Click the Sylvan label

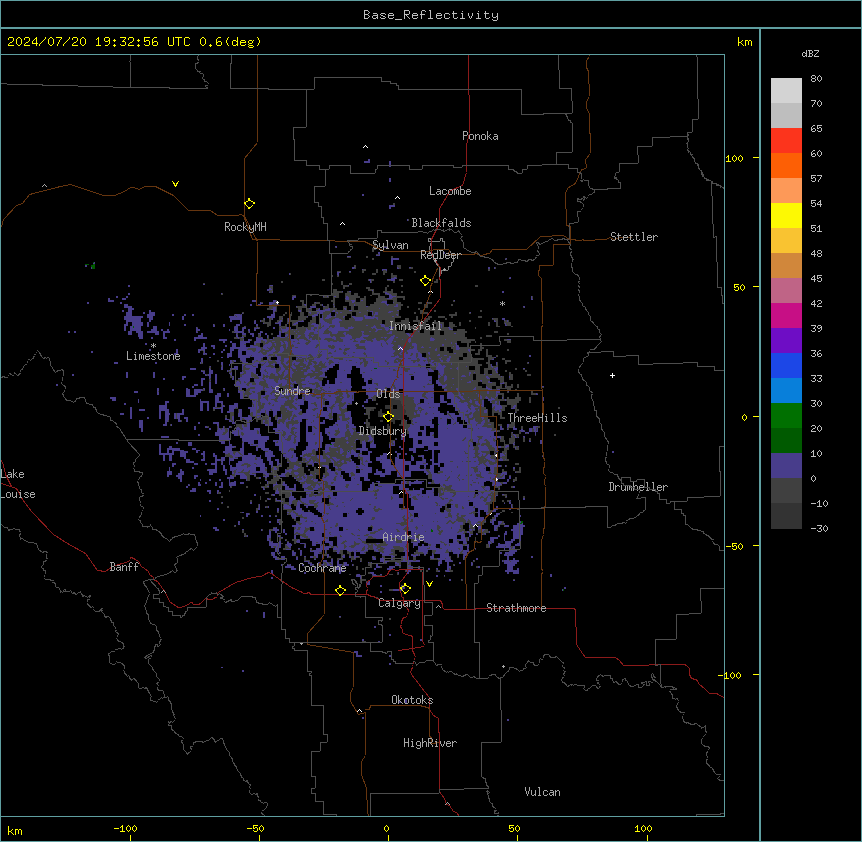click(390, 245)
